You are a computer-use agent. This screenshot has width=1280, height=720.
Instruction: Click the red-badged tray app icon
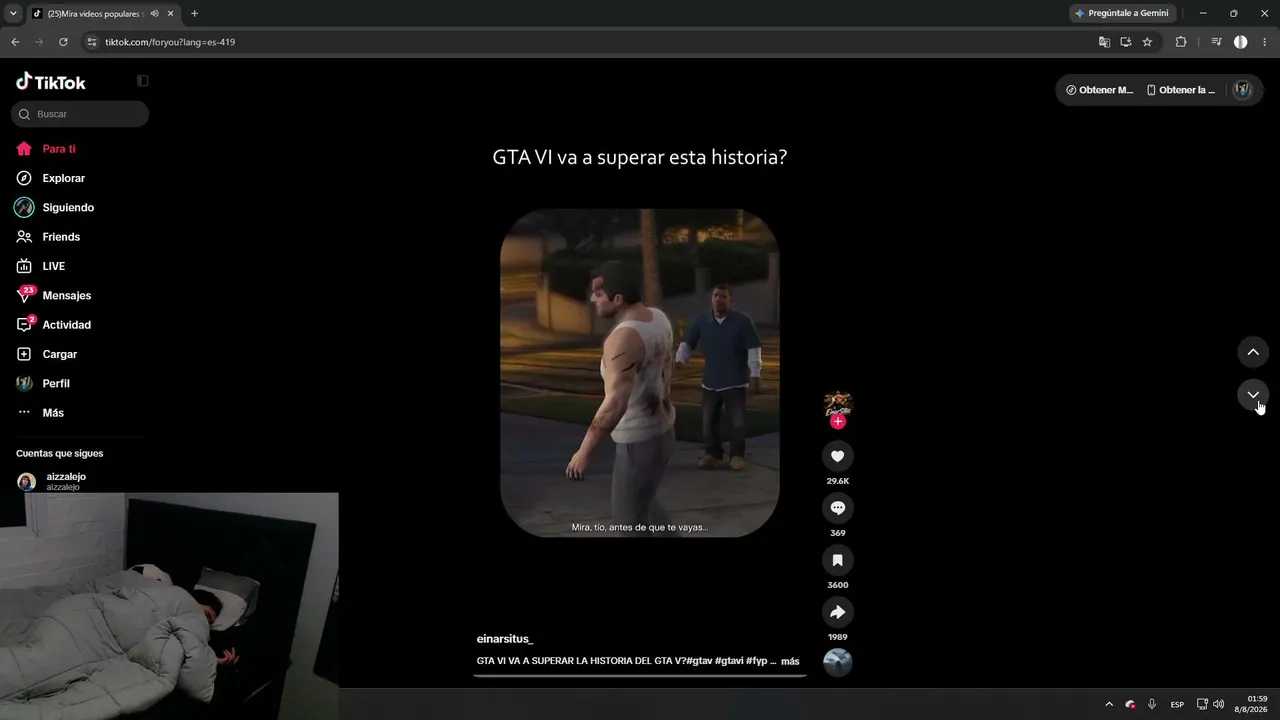click(x=1130, y=704)
